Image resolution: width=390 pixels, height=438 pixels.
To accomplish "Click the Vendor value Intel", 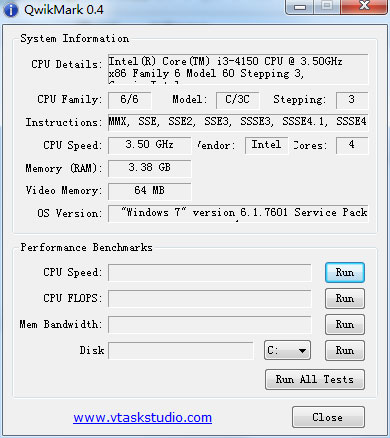I will 266,145.
